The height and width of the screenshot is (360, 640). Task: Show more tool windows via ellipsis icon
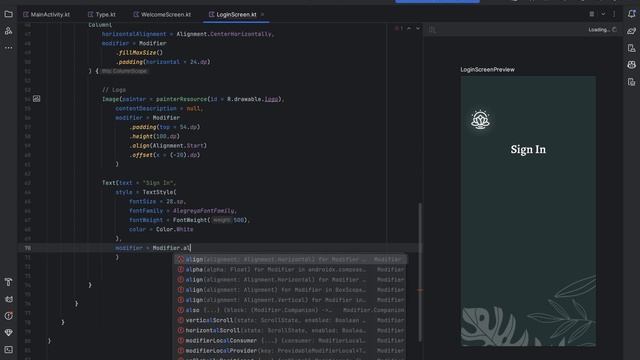[x=8, y=48]
